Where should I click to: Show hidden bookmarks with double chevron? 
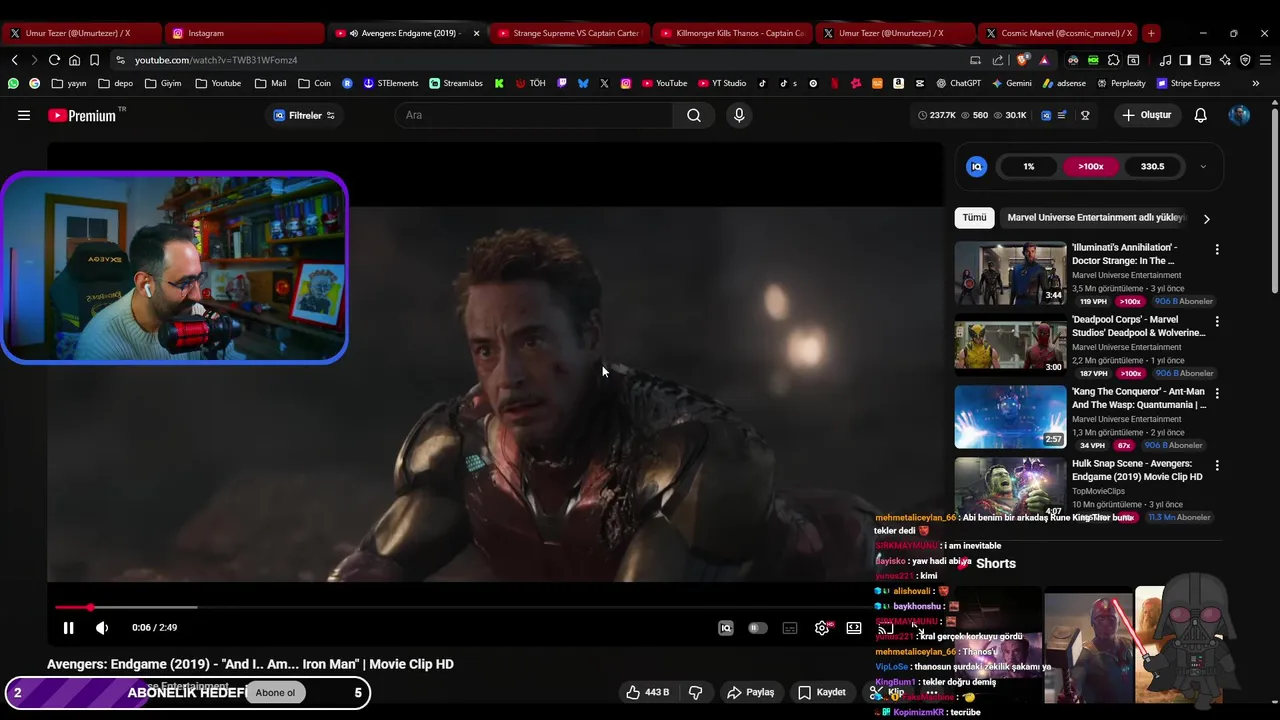pos(1258,83)
